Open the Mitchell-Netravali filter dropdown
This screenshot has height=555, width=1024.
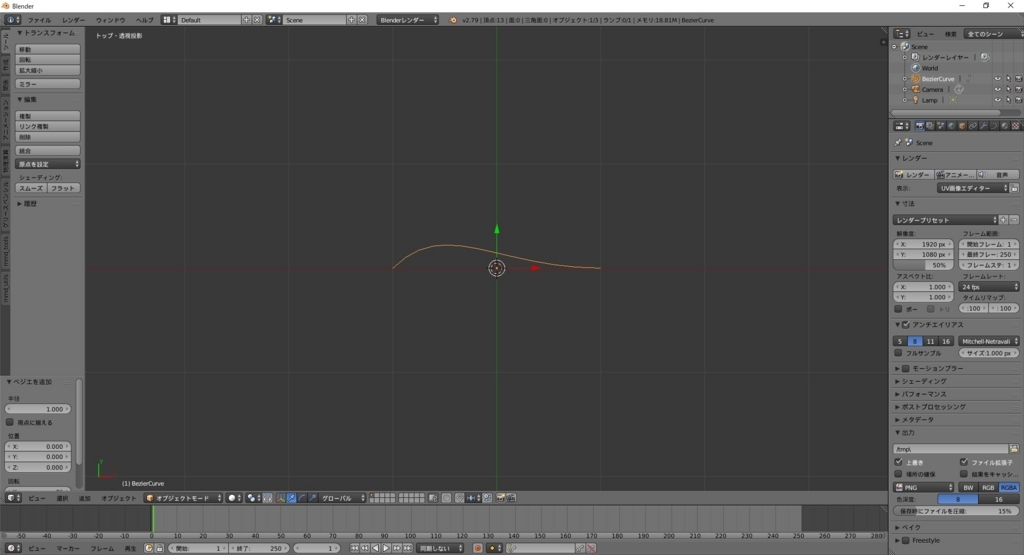[x=989, y=341]
